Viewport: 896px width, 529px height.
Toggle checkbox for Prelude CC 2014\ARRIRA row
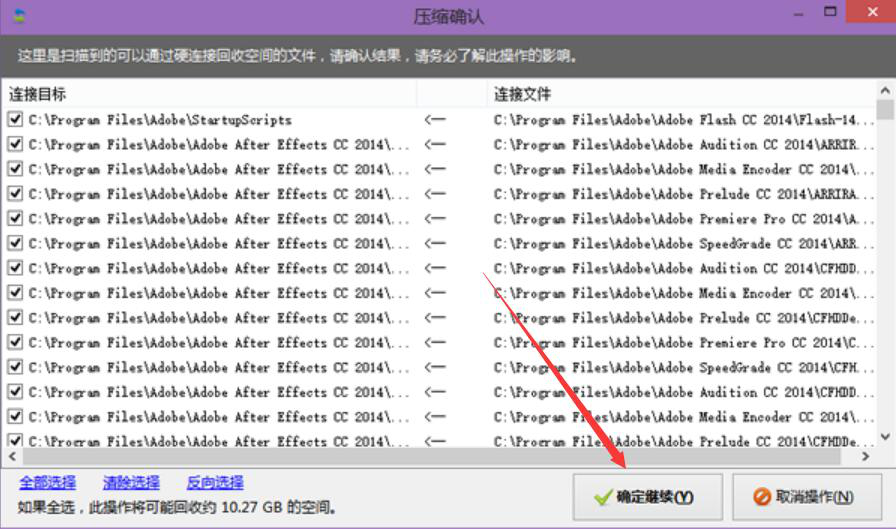[15, 194]
